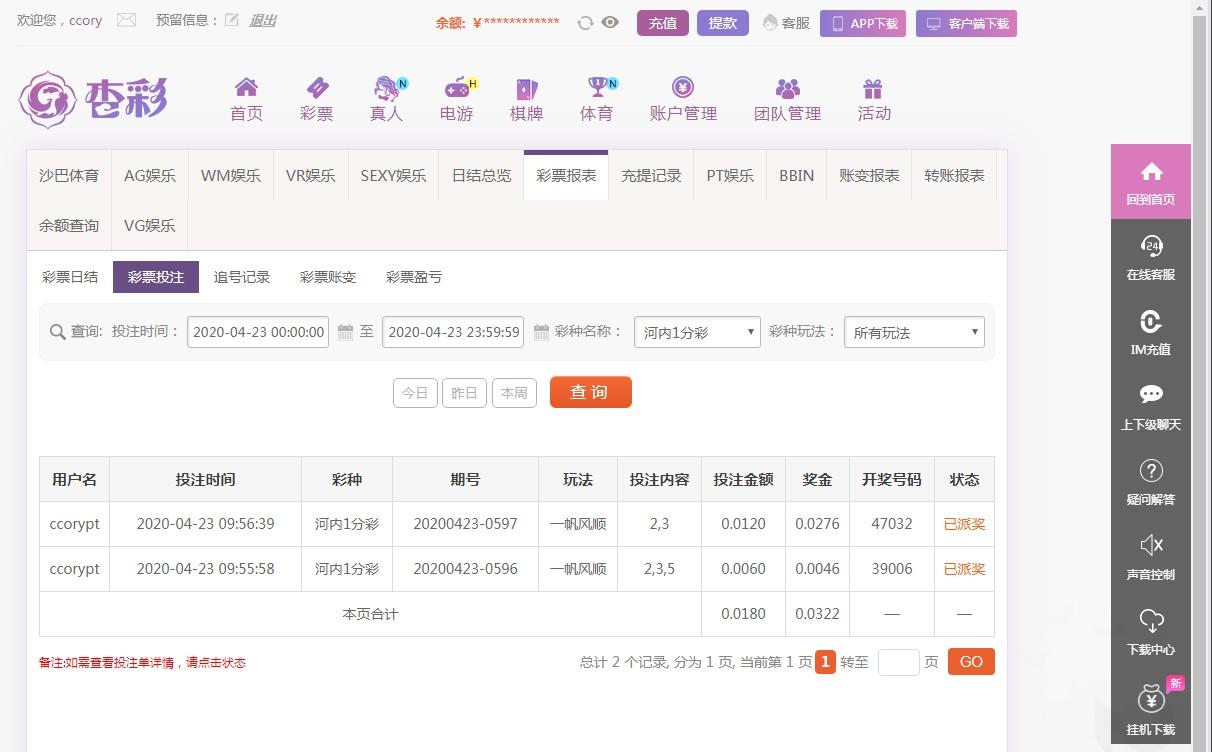Toggle 声音控制 mute sound icon
Viewport: 1212px width, 752px height.
(1151, 545)
